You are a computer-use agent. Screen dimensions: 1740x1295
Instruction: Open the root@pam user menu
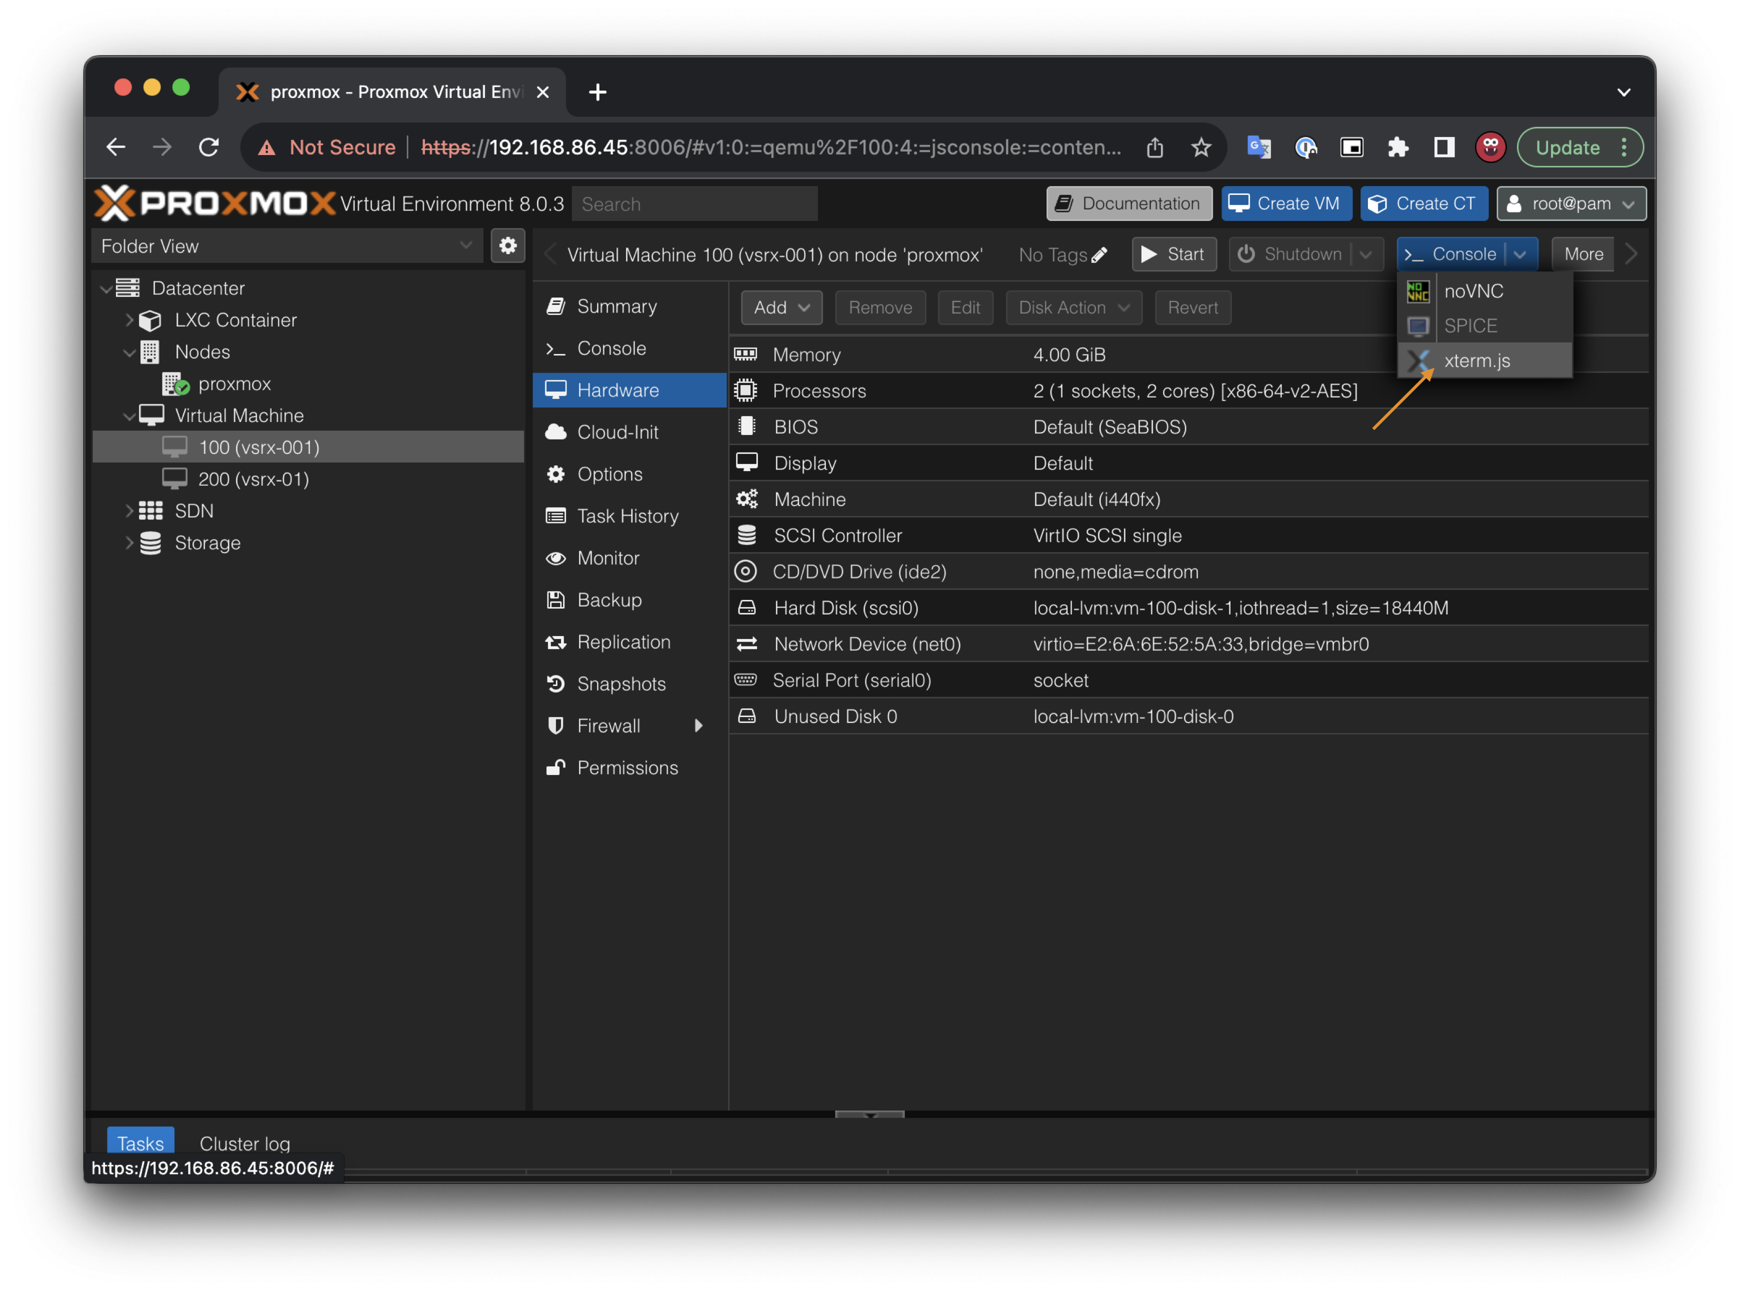tap(1570, 204)
